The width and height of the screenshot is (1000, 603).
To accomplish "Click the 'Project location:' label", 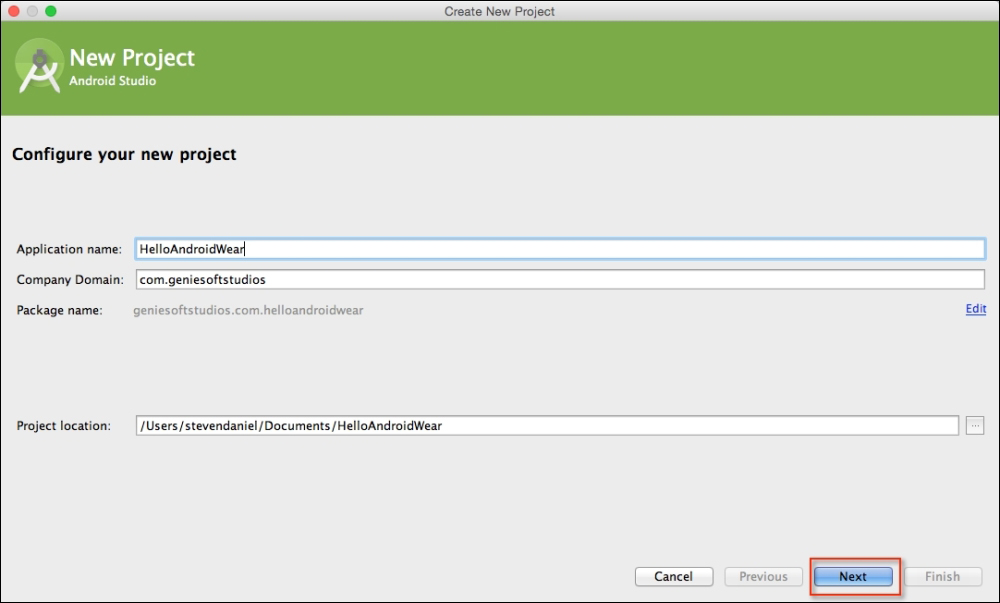I will [64, 426].
